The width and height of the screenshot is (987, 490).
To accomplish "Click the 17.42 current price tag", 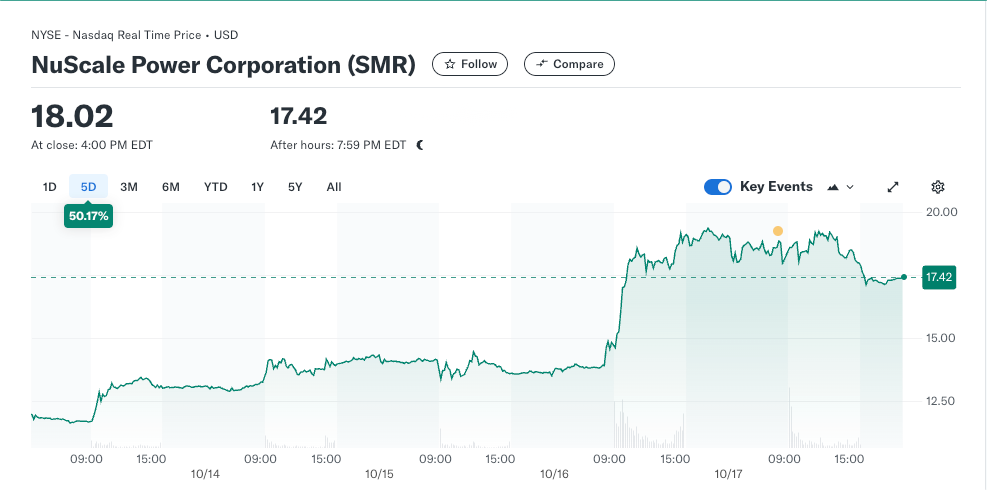I will click(939, 277).
